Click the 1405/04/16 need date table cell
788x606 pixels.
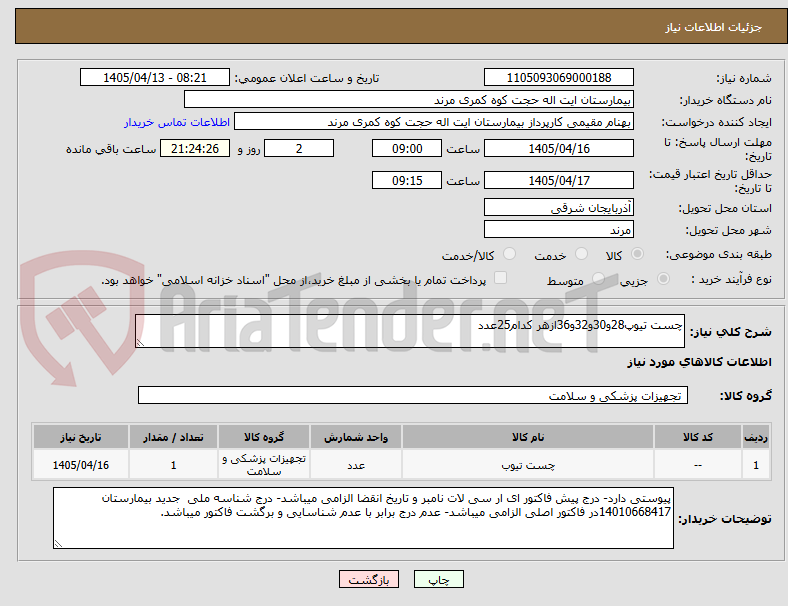pos(81,465)
